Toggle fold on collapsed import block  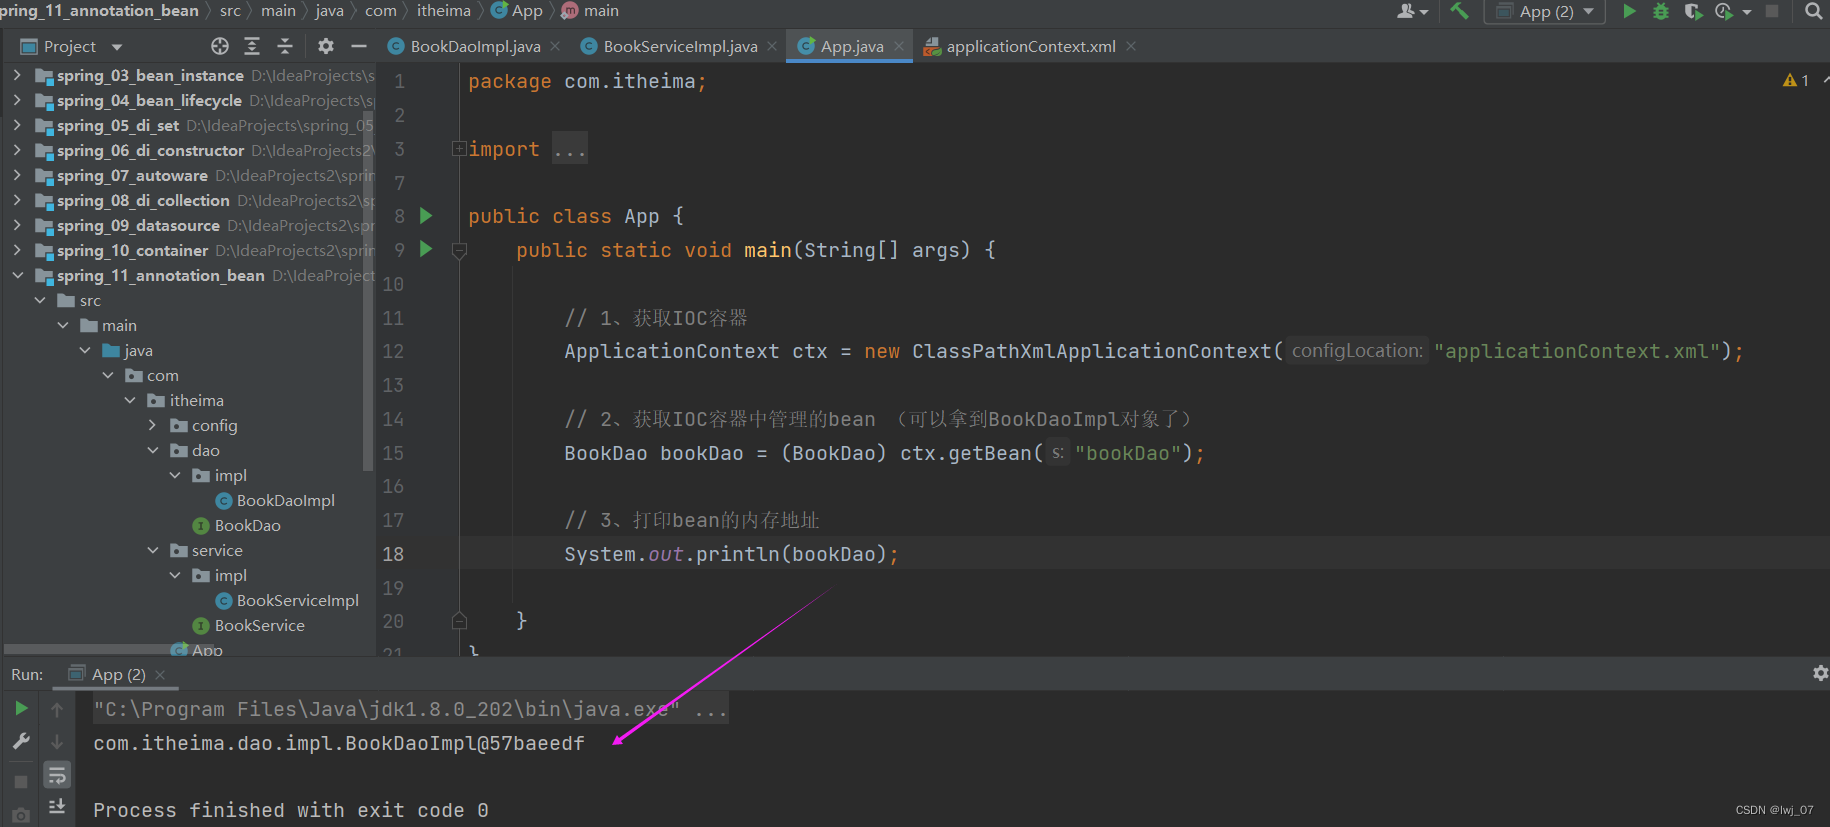459,149
